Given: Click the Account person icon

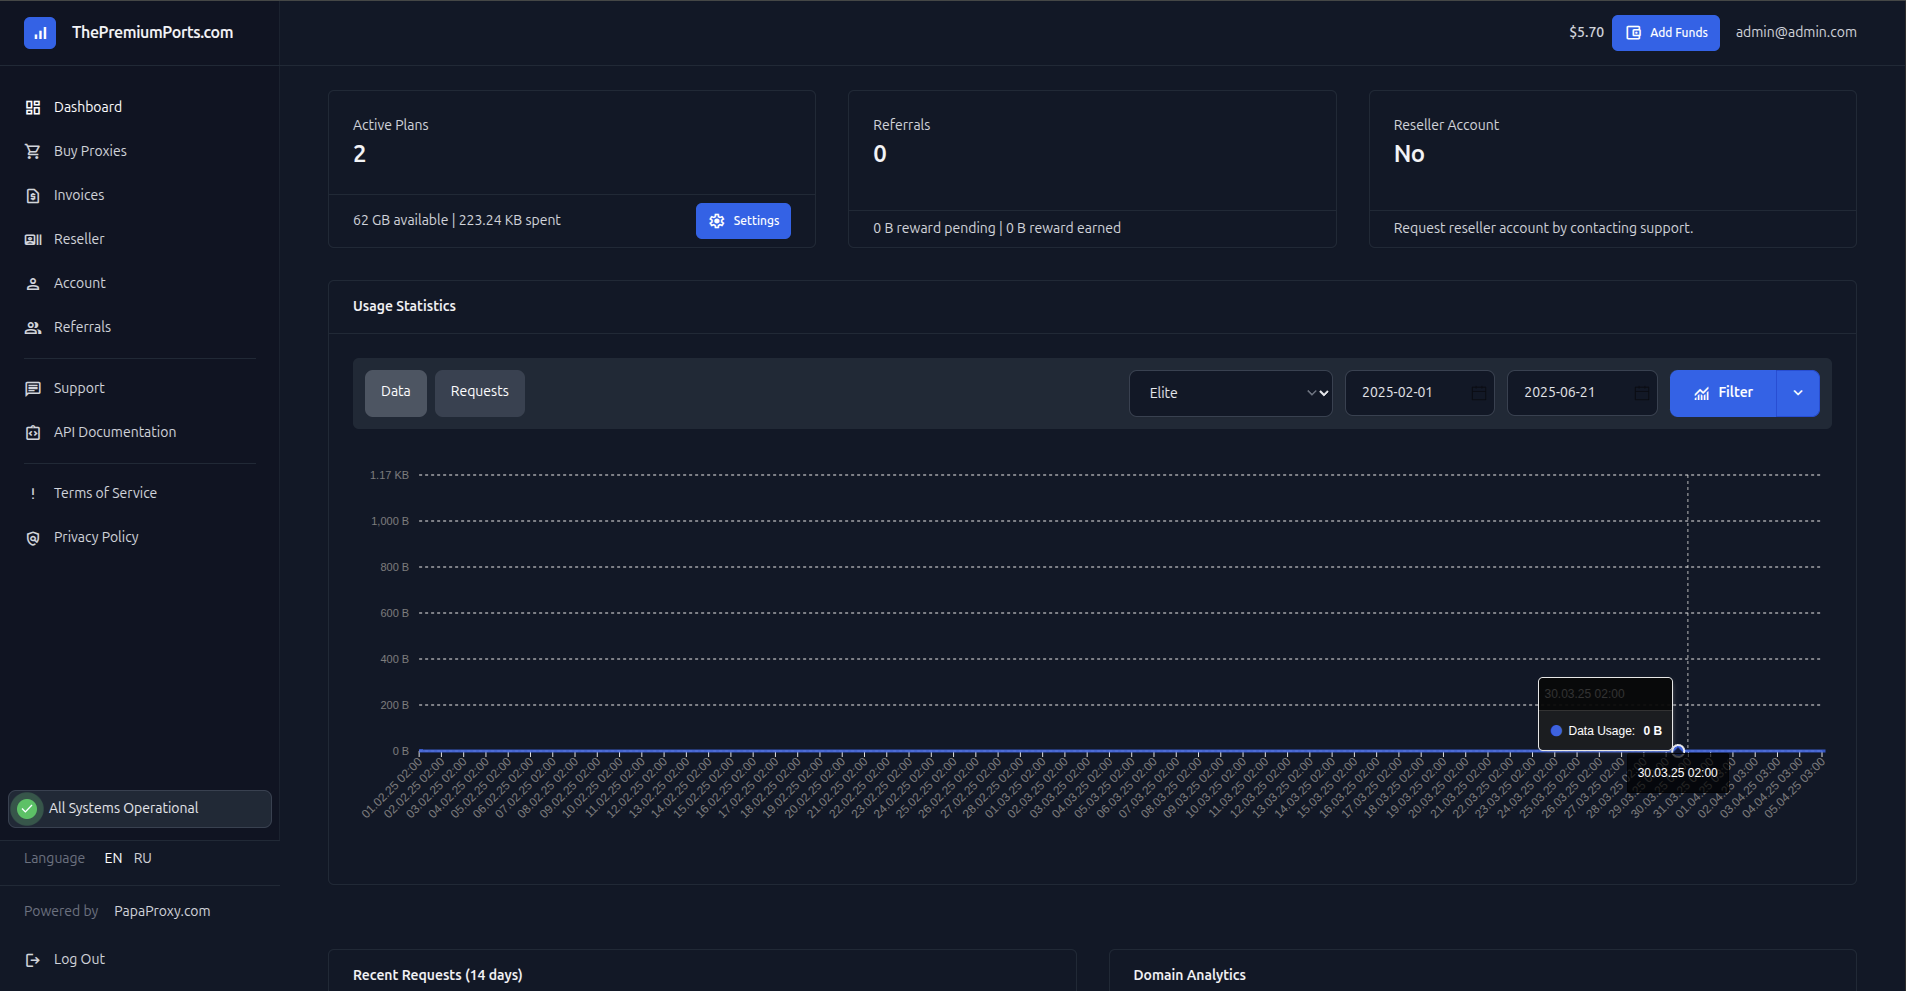Looking at the screenshot, I should click(x=33, y=283).
